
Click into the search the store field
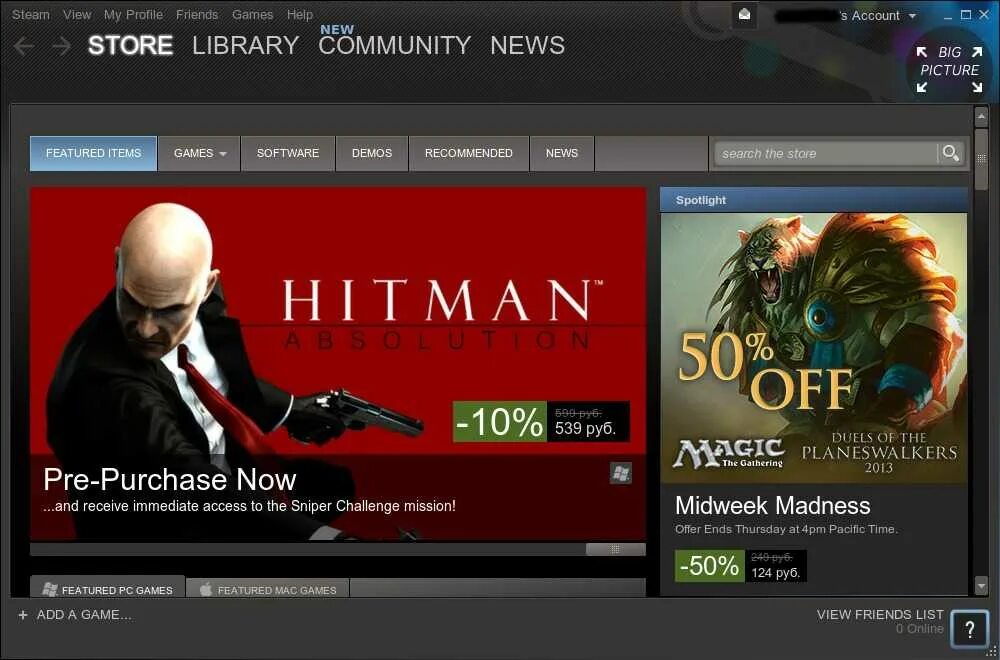[826, 153]
